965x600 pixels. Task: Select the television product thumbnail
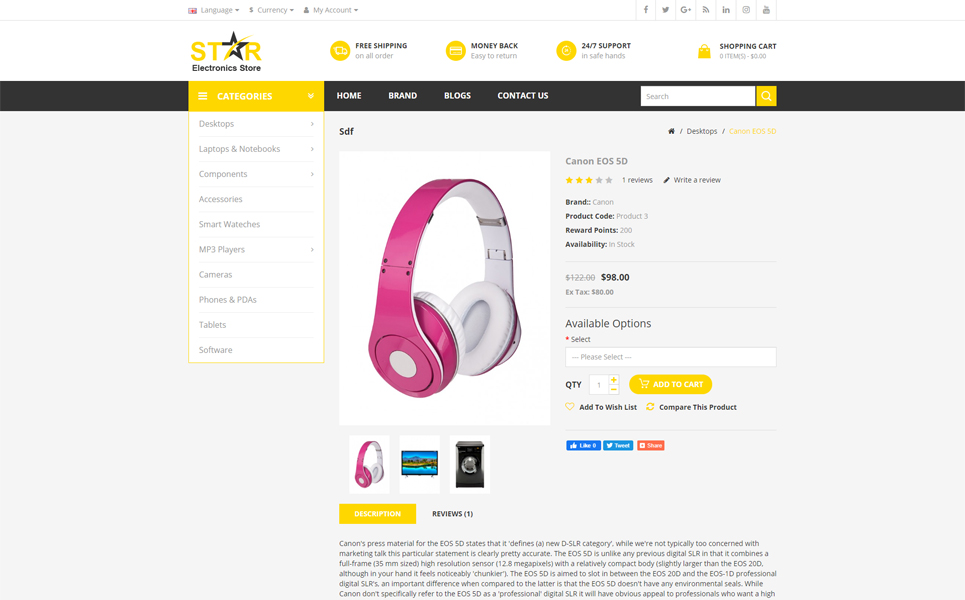coord(420,464)
